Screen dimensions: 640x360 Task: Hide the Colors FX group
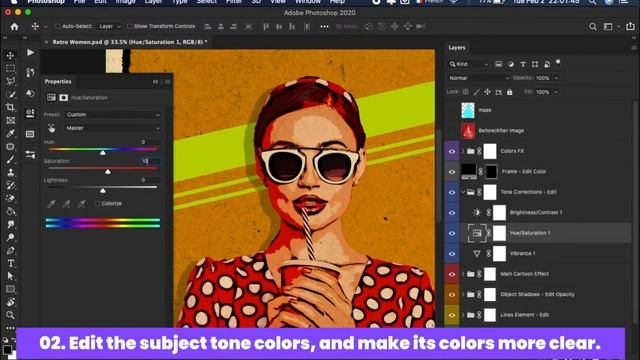(452, 151)
